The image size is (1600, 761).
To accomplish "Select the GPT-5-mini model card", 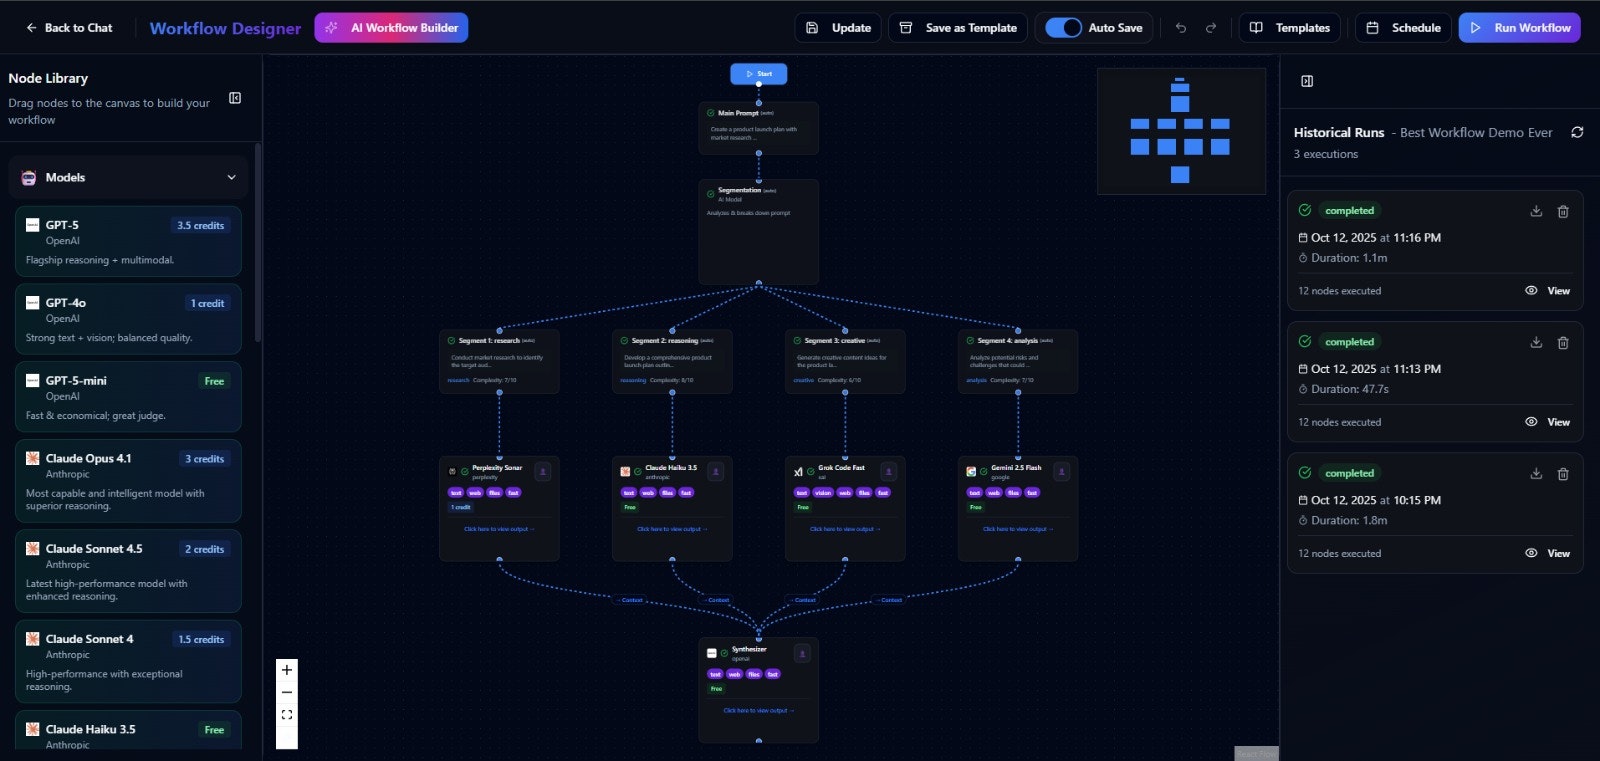I will coord(128,397).
